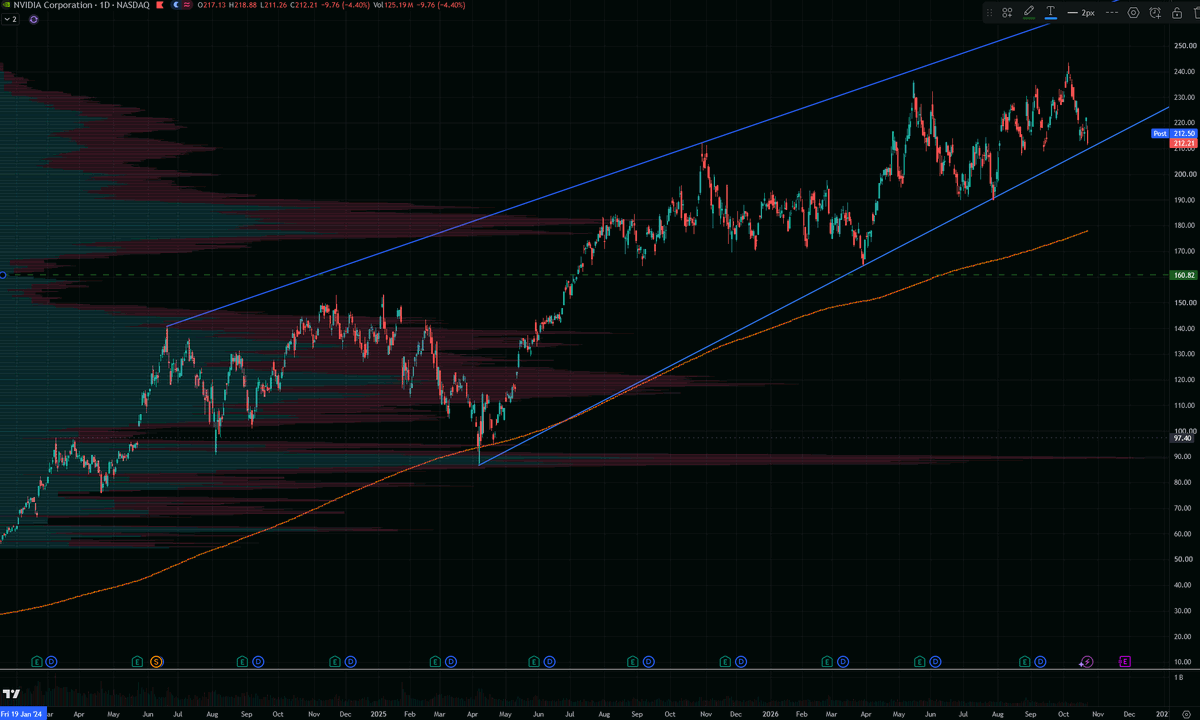The image size is (1200, 720).
Task: Grab the drawing toolbar drag handle
Action: (x=990, y=13)
